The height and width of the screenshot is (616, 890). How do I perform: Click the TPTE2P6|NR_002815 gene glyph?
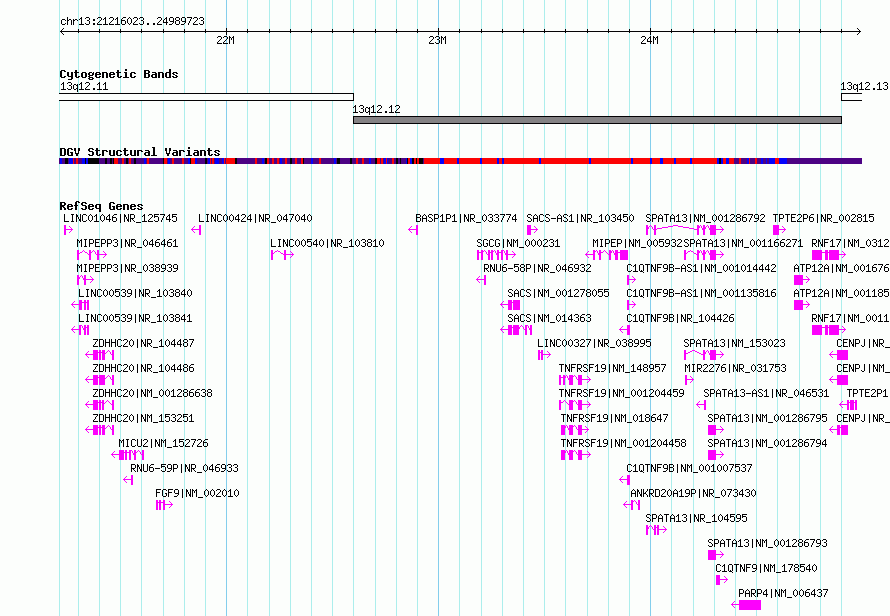pyautogui.click(x=779, y=230)
